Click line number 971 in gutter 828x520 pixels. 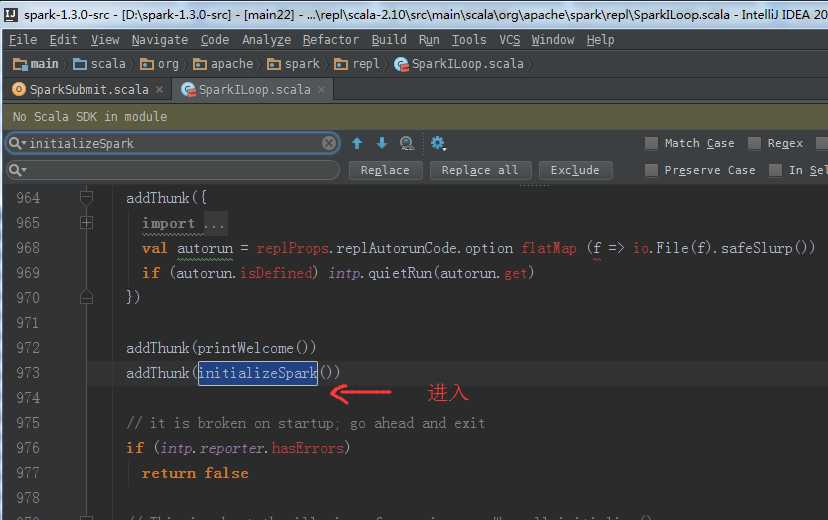pos(27,323)
